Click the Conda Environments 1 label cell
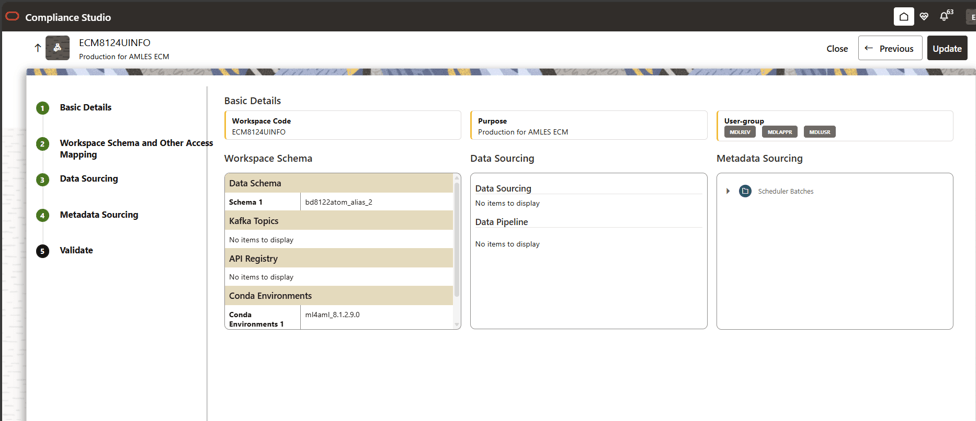This screenshot has width=976, height=421. point(263,318)
